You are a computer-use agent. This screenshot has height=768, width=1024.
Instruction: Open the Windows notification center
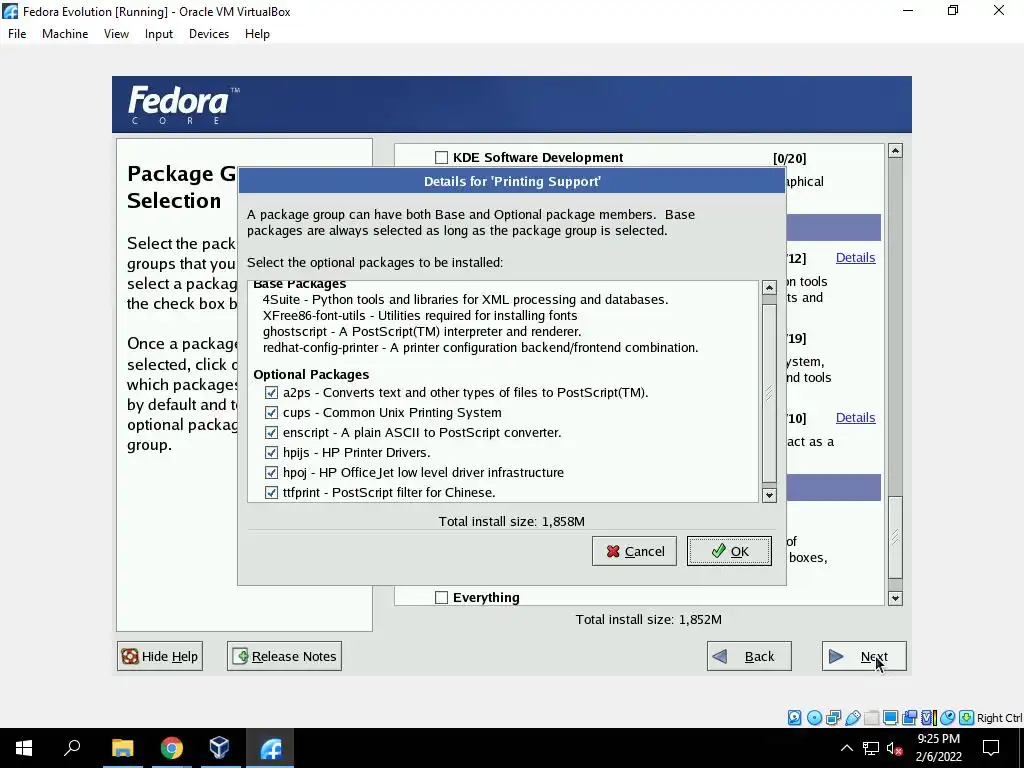pos(991,748)
